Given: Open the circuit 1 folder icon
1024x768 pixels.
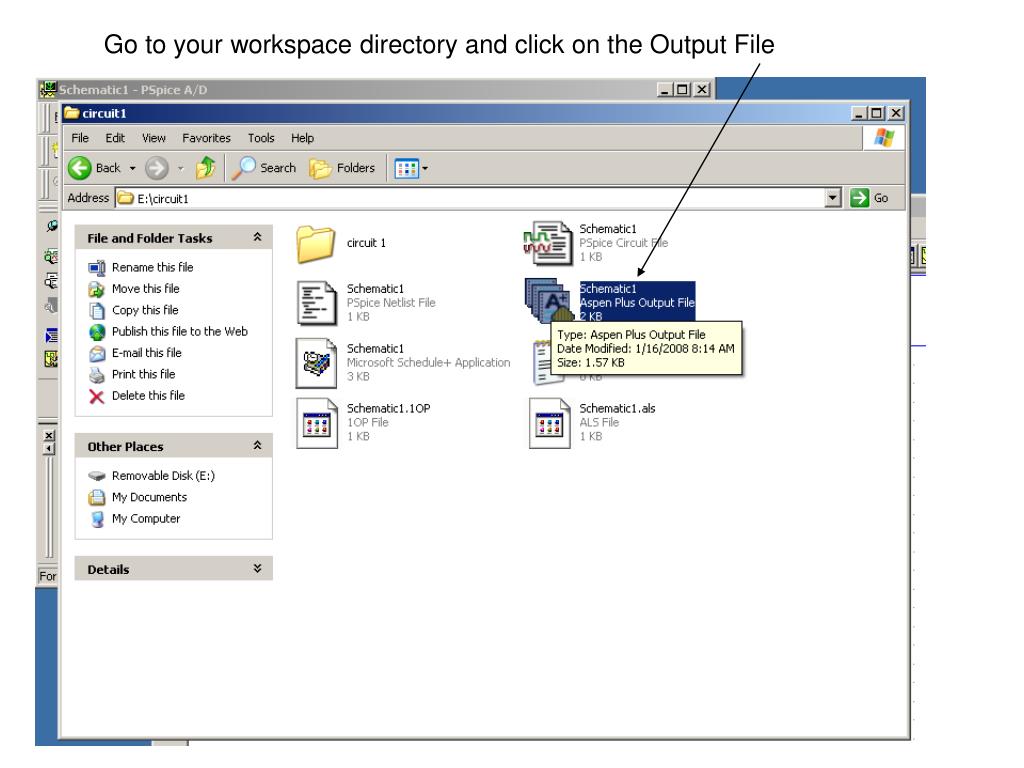Looking at the screenshot, I should coord(315,244).
